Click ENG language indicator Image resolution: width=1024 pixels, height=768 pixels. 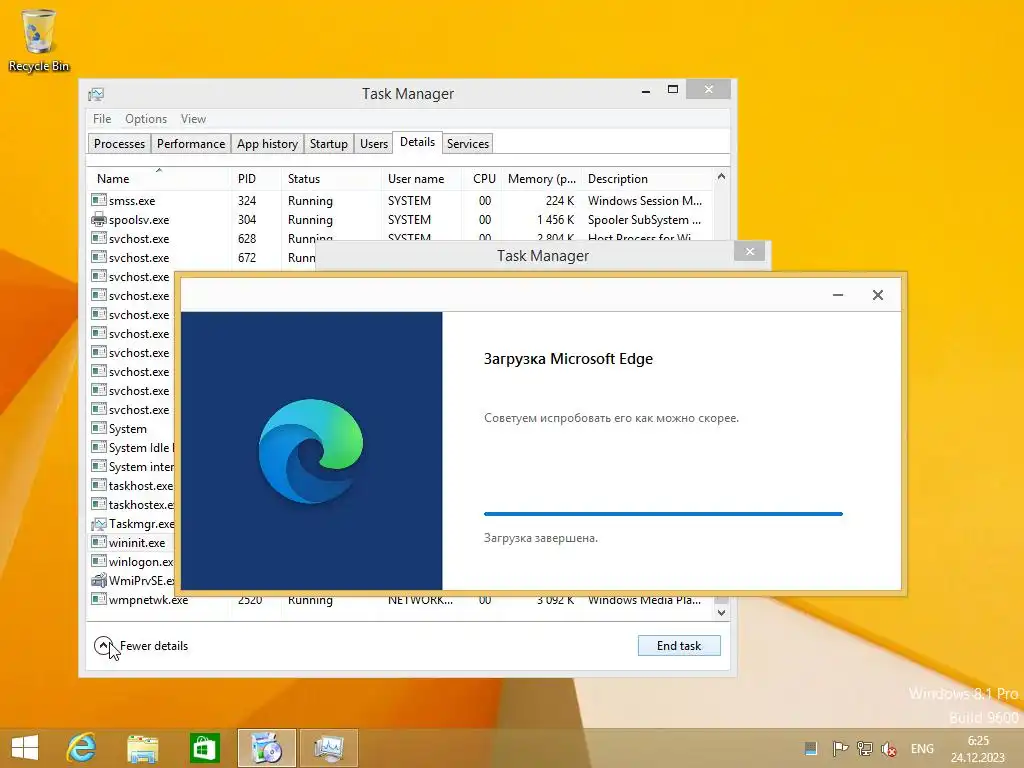(x=922, y=749)
